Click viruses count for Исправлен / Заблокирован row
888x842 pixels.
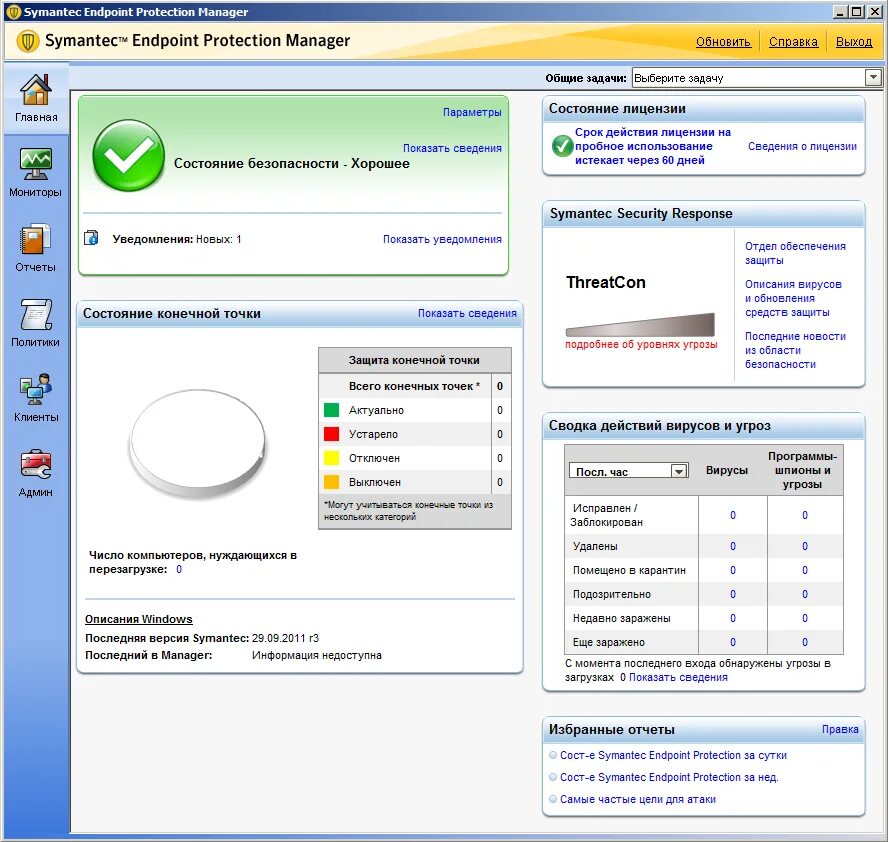click(x=733, y=515)
